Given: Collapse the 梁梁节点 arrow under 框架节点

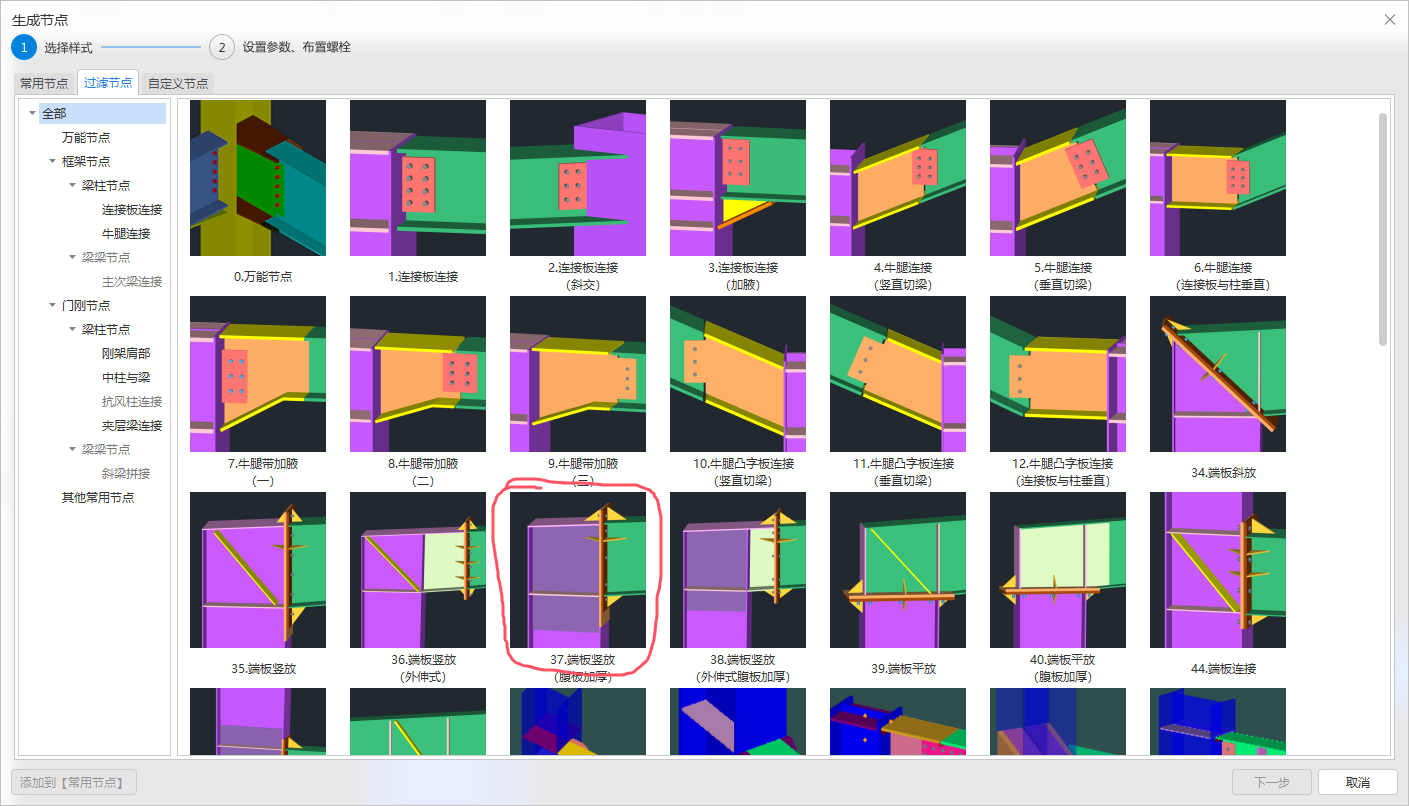Looking at the screenshot, I should click(72, 257).
